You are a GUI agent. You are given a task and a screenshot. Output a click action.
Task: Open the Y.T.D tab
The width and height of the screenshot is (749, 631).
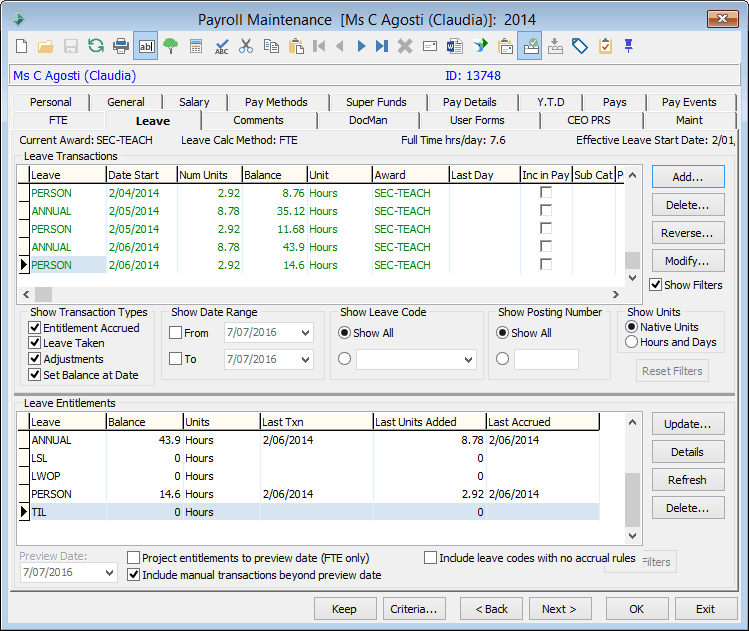point(551,102)
